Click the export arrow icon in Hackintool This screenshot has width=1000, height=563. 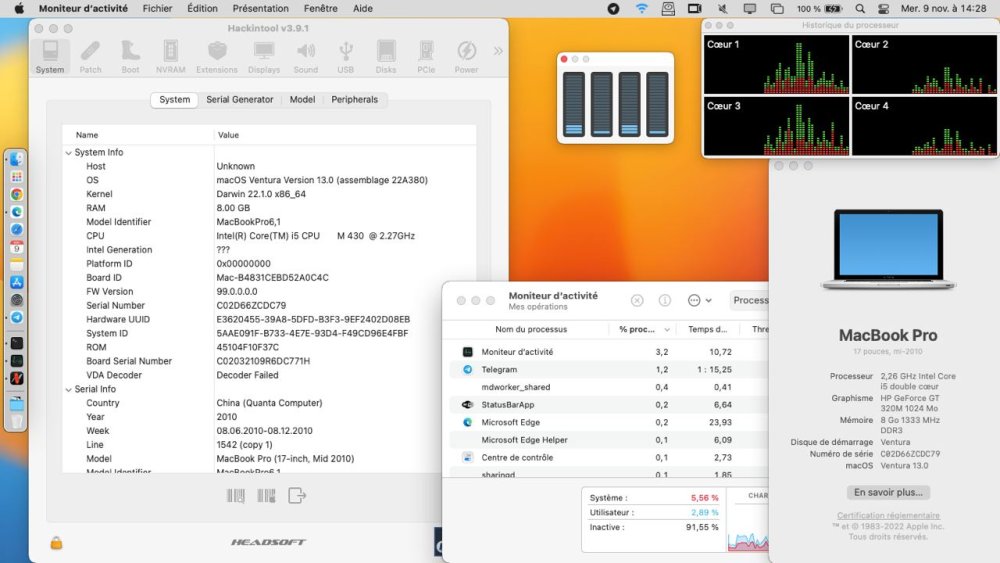297,495
